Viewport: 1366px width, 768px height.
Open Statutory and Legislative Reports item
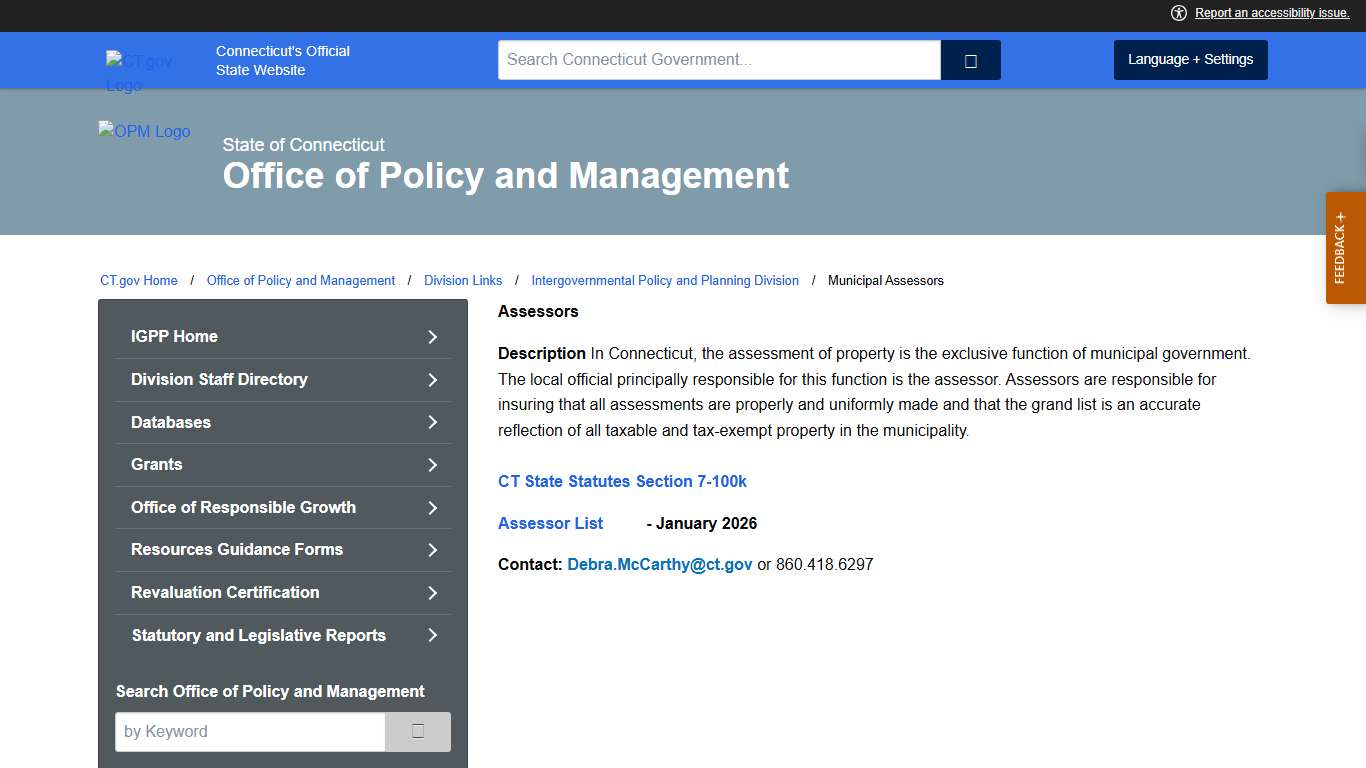(x=258, y=635)
